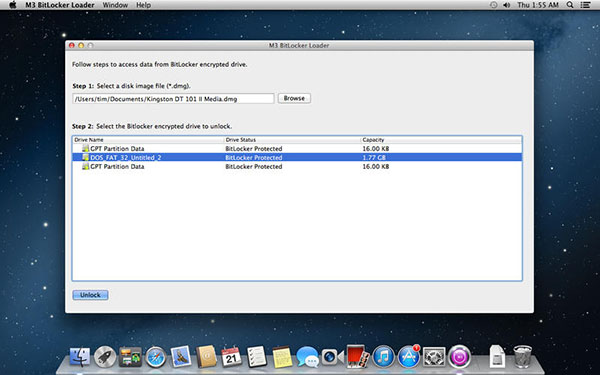
Task: Close the M3 BitLocker Loader window
Action: [x=72, y=45]
